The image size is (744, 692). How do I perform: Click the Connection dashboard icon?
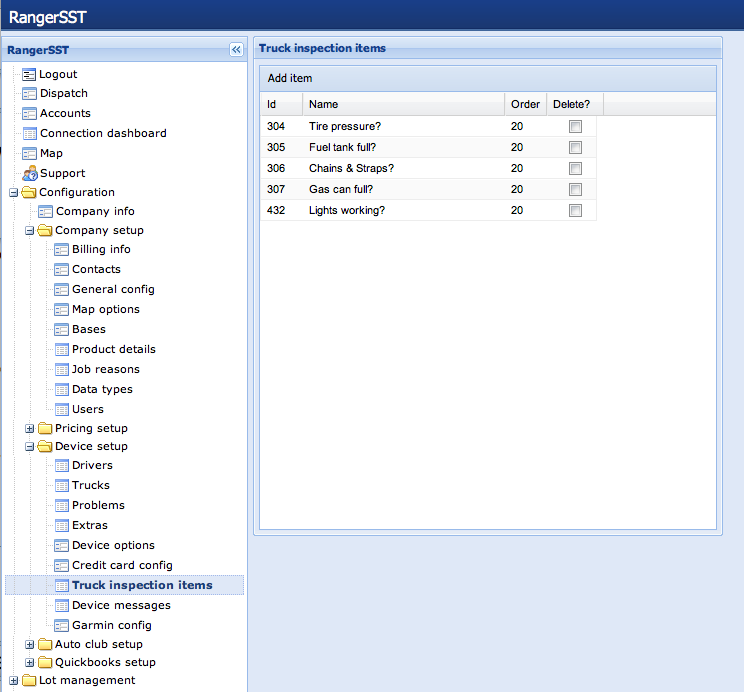pos(29,133)
